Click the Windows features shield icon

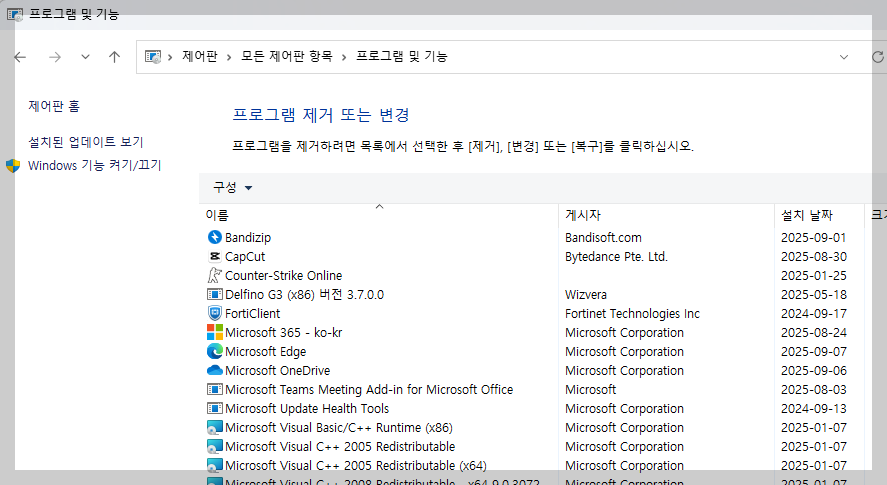(x=13, y=165)
